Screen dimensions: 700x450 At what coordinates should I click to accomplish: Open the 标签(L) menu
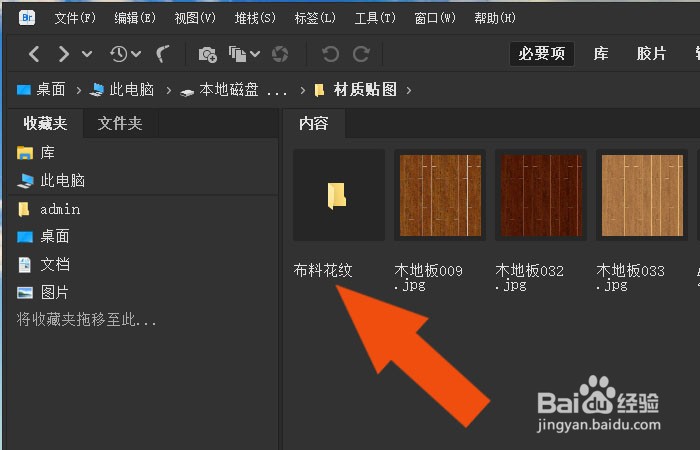coord(315,18)
